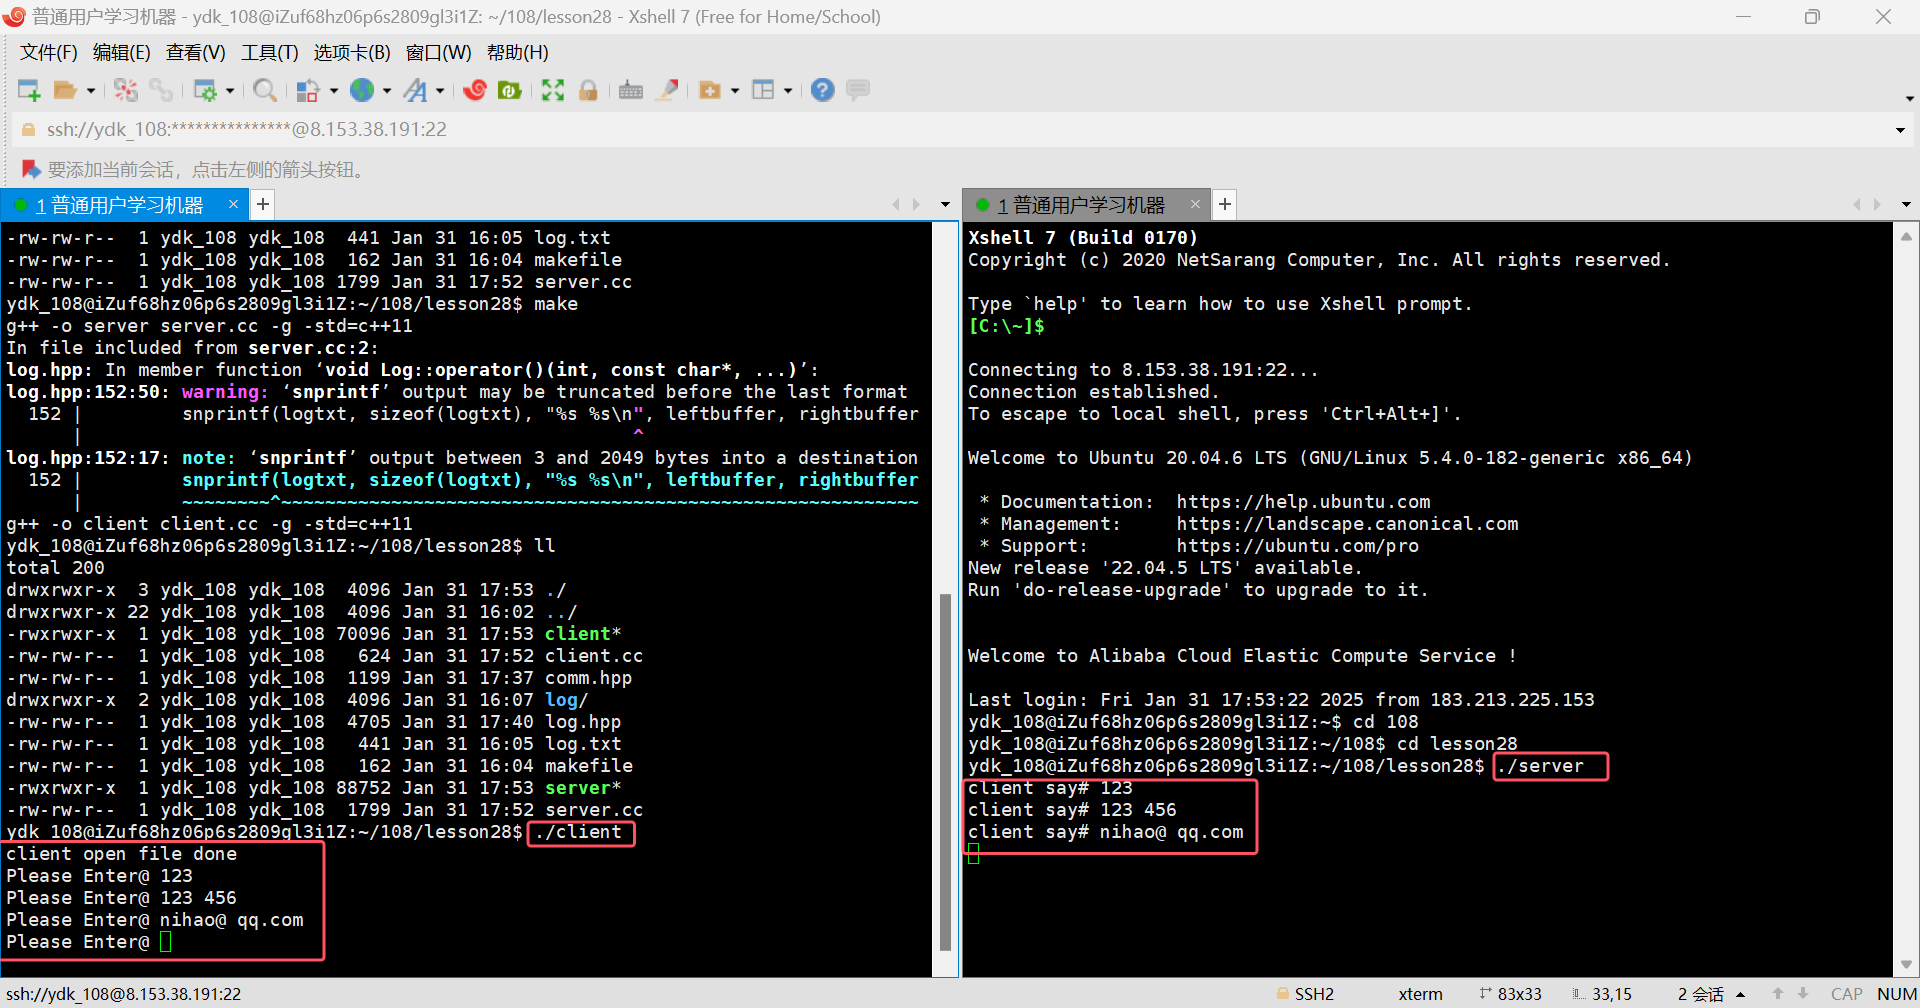Add a new tab in left pane
The width and height of the screenshot is (1920, 1008).
click(262, 204)
